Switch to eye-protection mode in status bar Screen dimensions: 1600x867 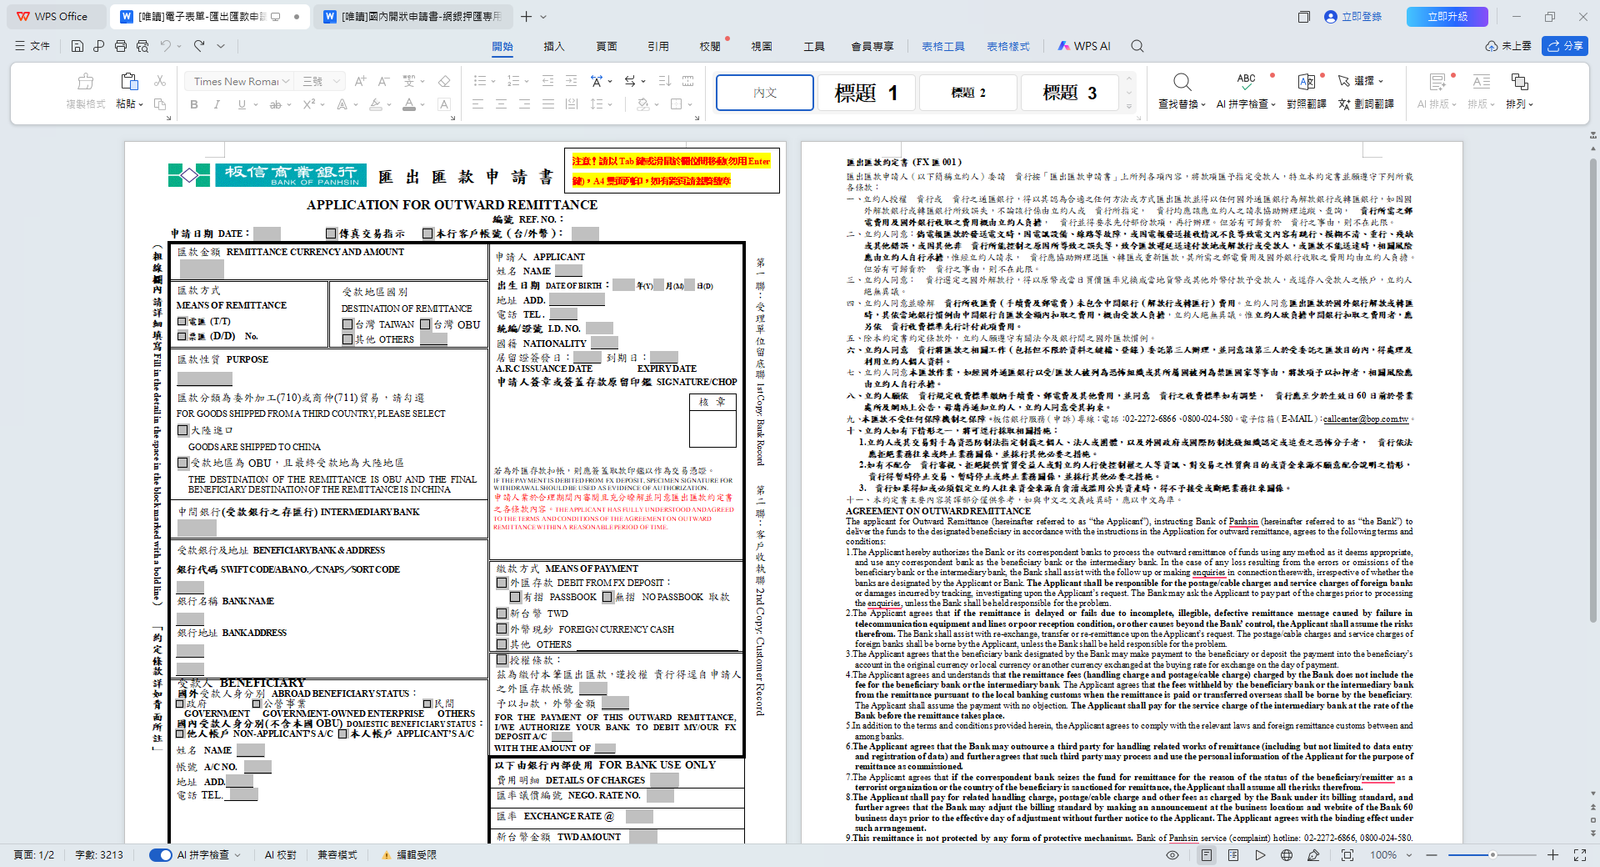tap(1173, 855)
